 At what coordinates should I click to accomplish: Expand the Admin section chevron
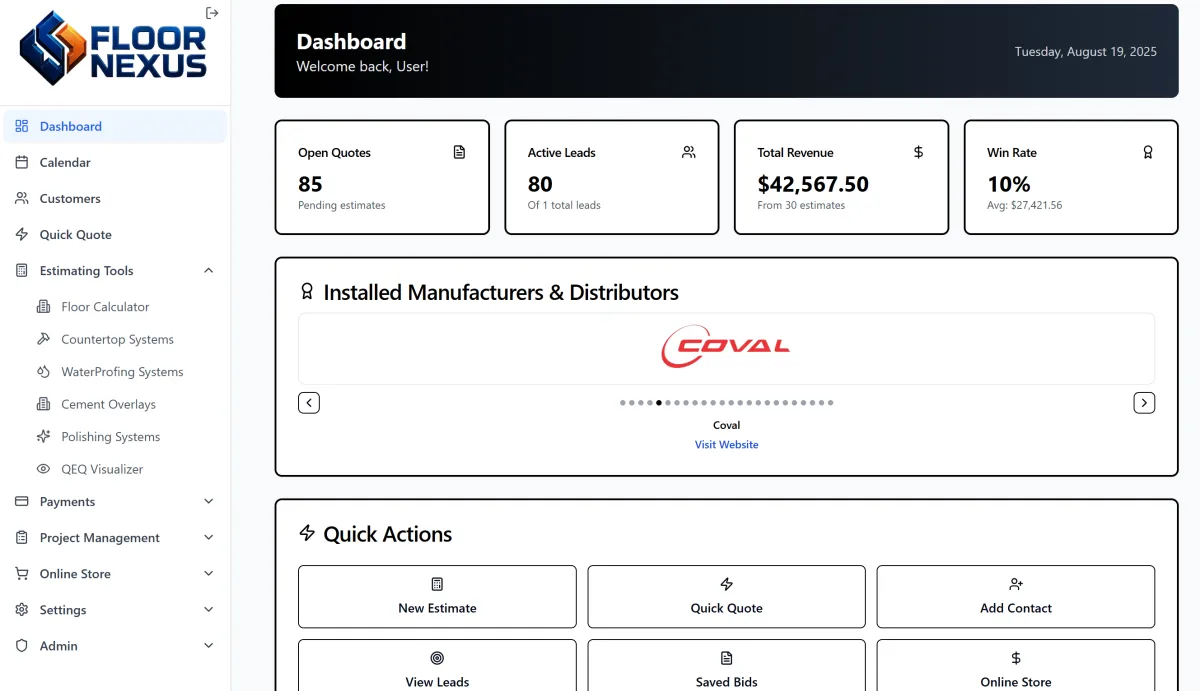click(209, 645)
